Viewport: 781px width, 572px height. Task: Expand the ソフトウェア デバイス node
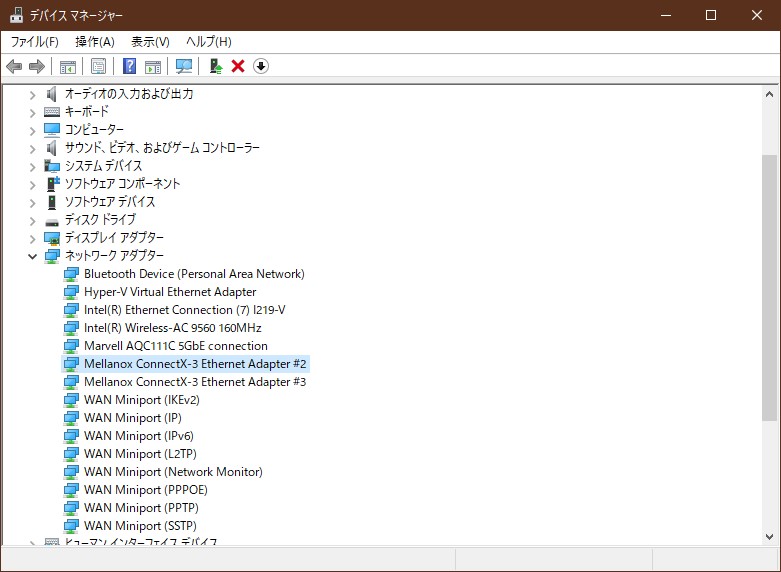[32, 202]
